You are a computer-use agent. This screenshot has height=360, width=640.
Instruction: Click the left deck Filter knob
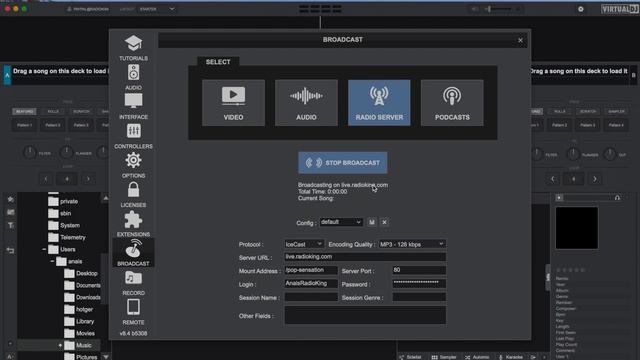coord(29,153)
